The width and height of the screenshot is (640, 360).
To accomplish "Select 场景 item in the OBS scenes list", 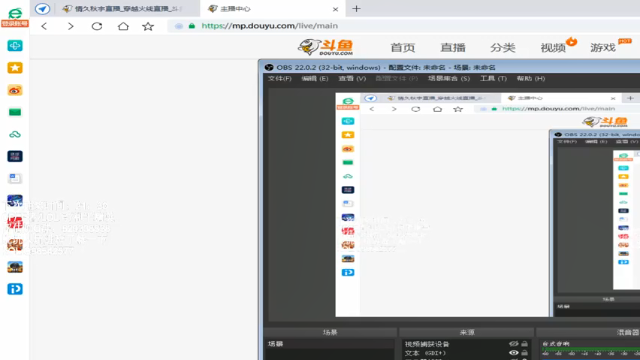I will [330, 344].
